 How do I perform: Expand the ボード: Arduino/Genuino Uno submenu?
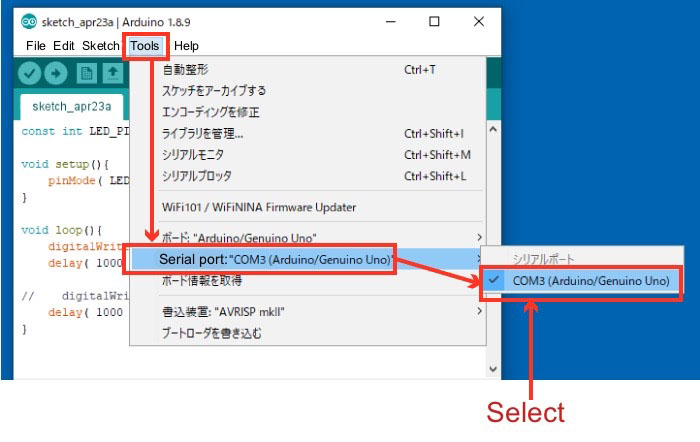pyautogui.click(x=308, y=237)
